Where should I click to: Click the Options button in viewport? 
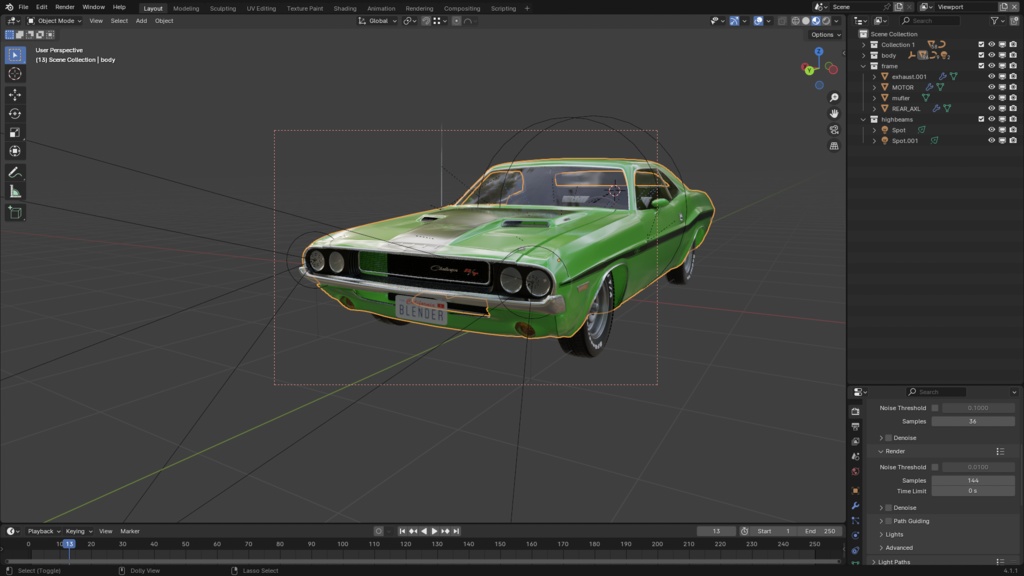[x=825, y=35]
